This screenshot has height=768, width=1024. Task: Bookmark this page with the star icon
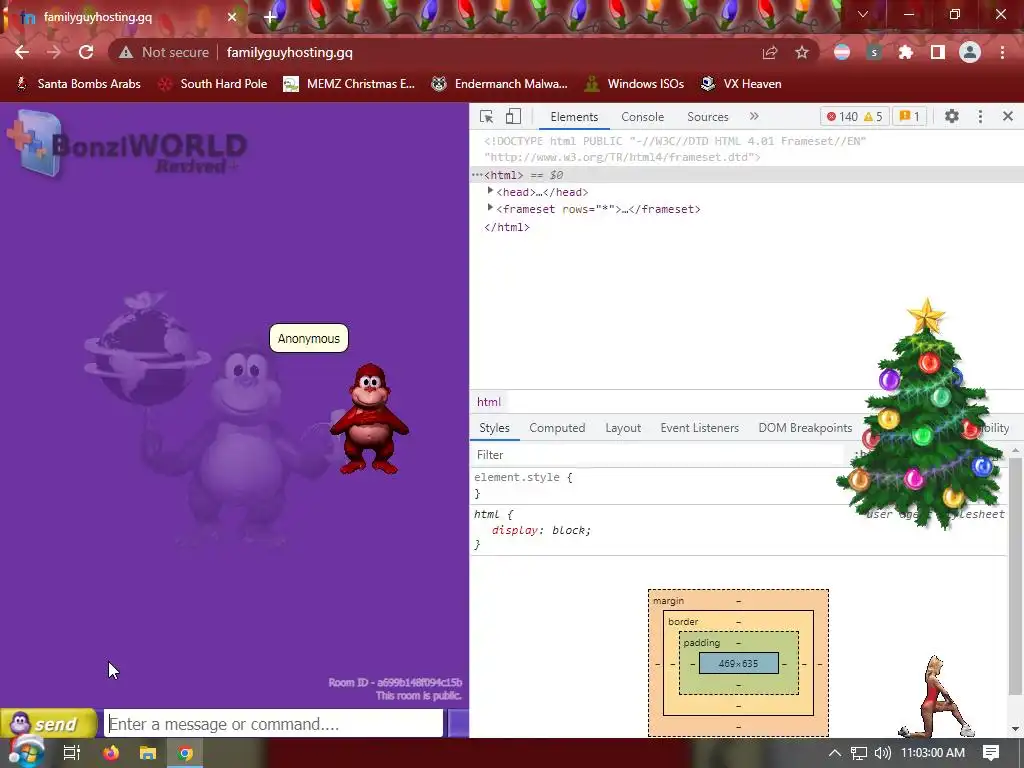tap(802, 52)
